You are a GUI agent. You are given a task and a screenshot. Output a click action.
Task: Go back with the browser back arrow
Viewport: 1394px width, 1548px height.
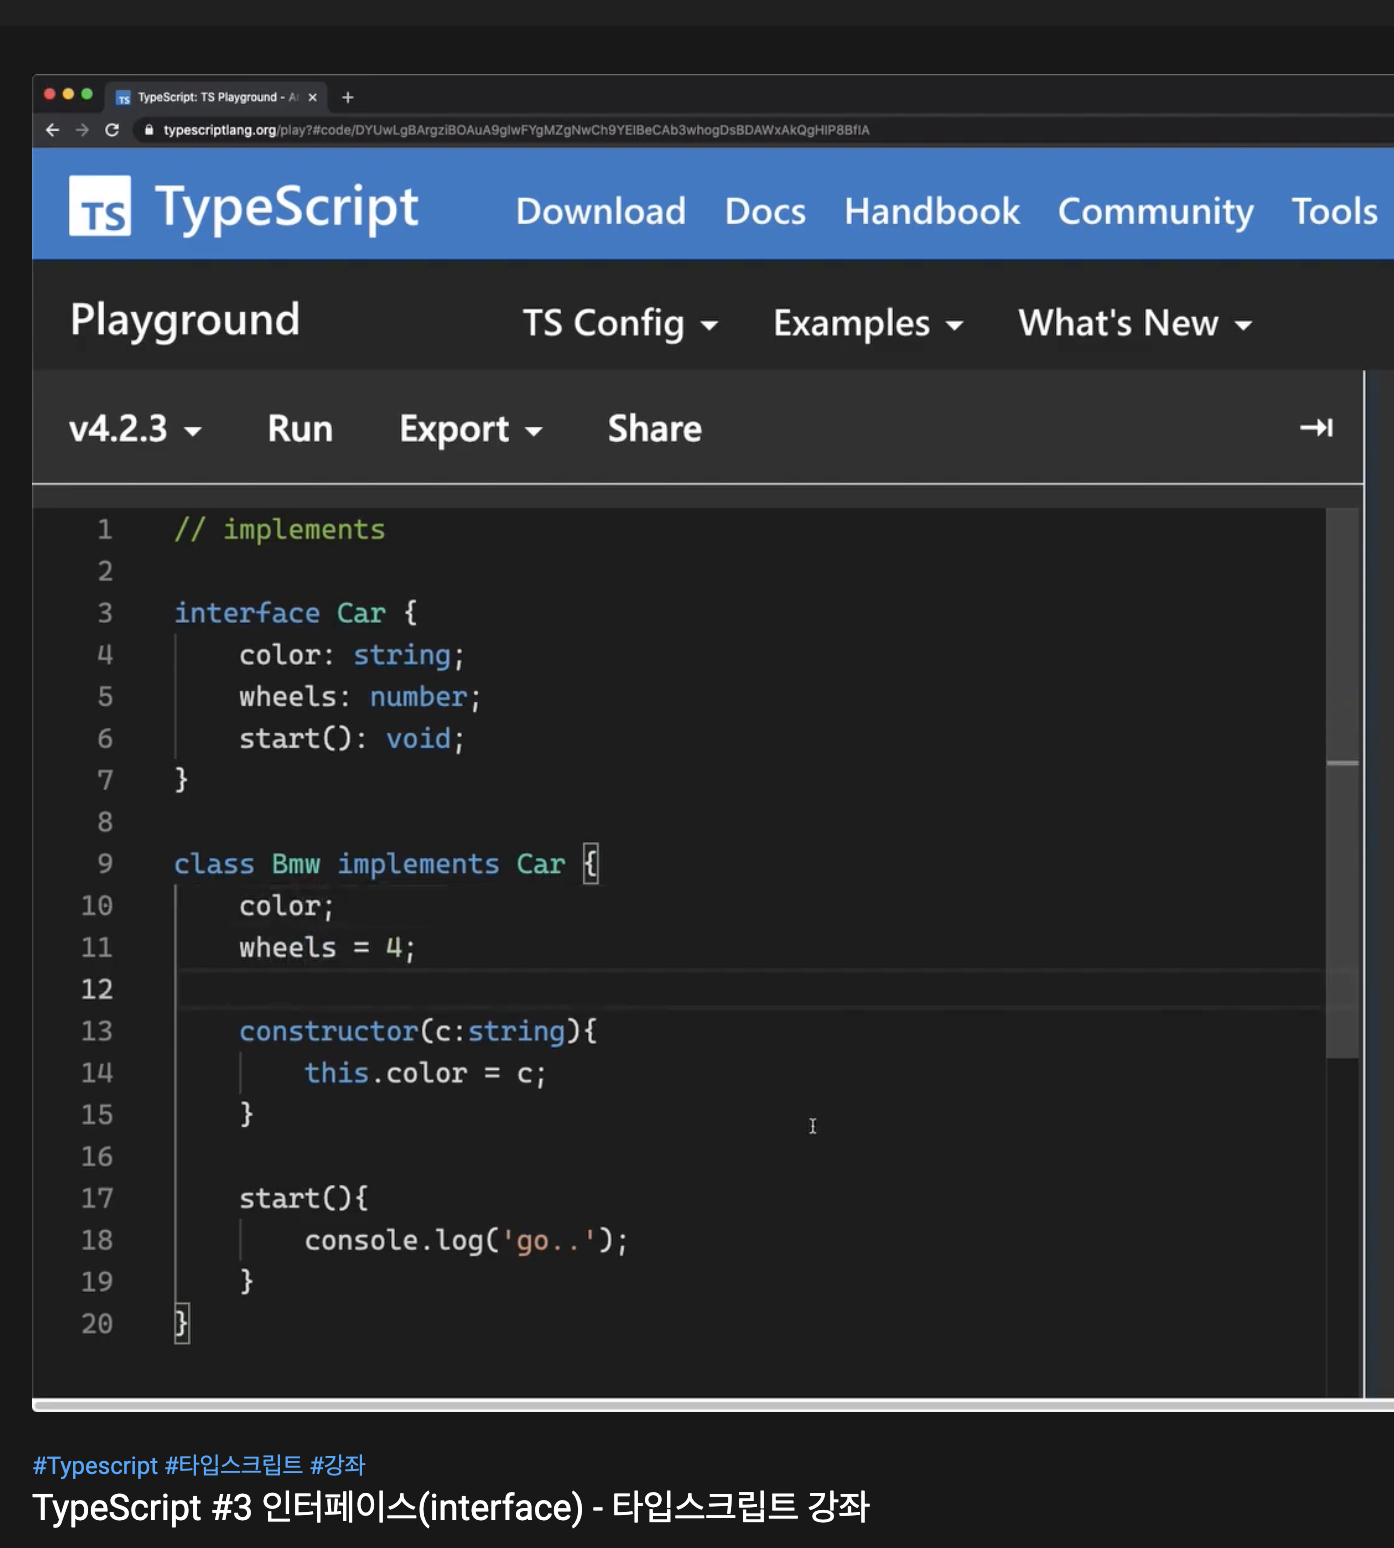point(53,130)
